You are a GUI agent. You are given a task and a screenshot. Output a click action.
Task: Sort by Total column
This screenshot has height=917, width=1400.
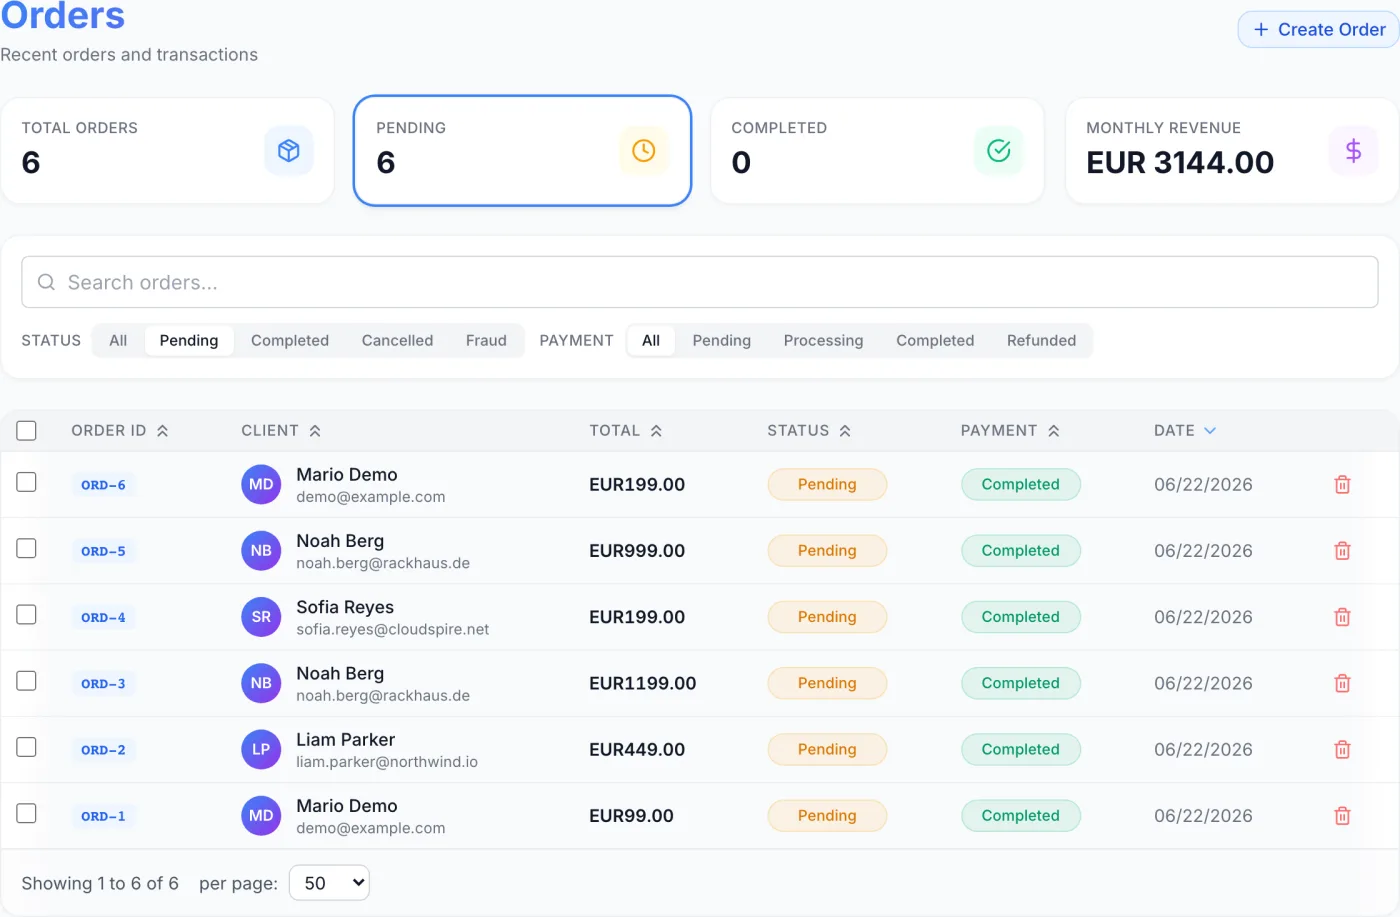626,431
